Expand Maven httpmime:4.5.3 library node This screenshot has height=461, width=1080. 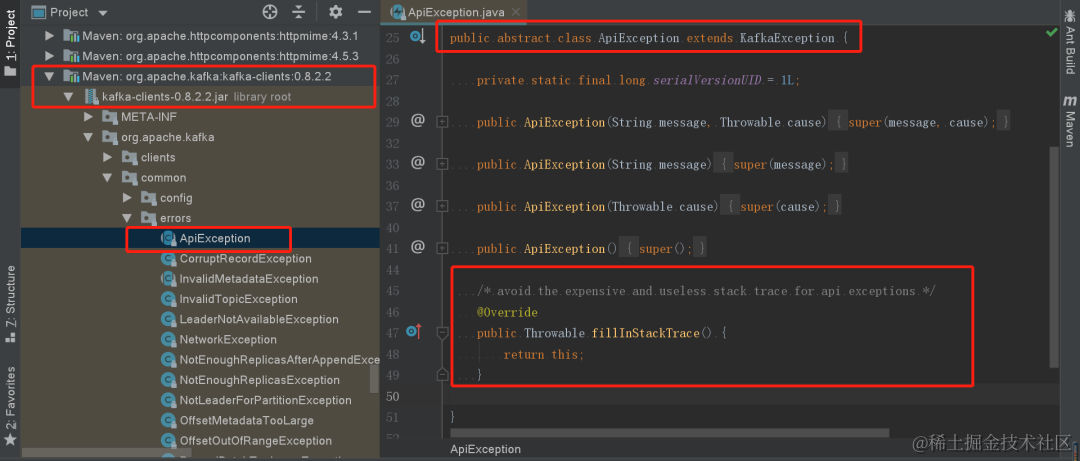48,55
